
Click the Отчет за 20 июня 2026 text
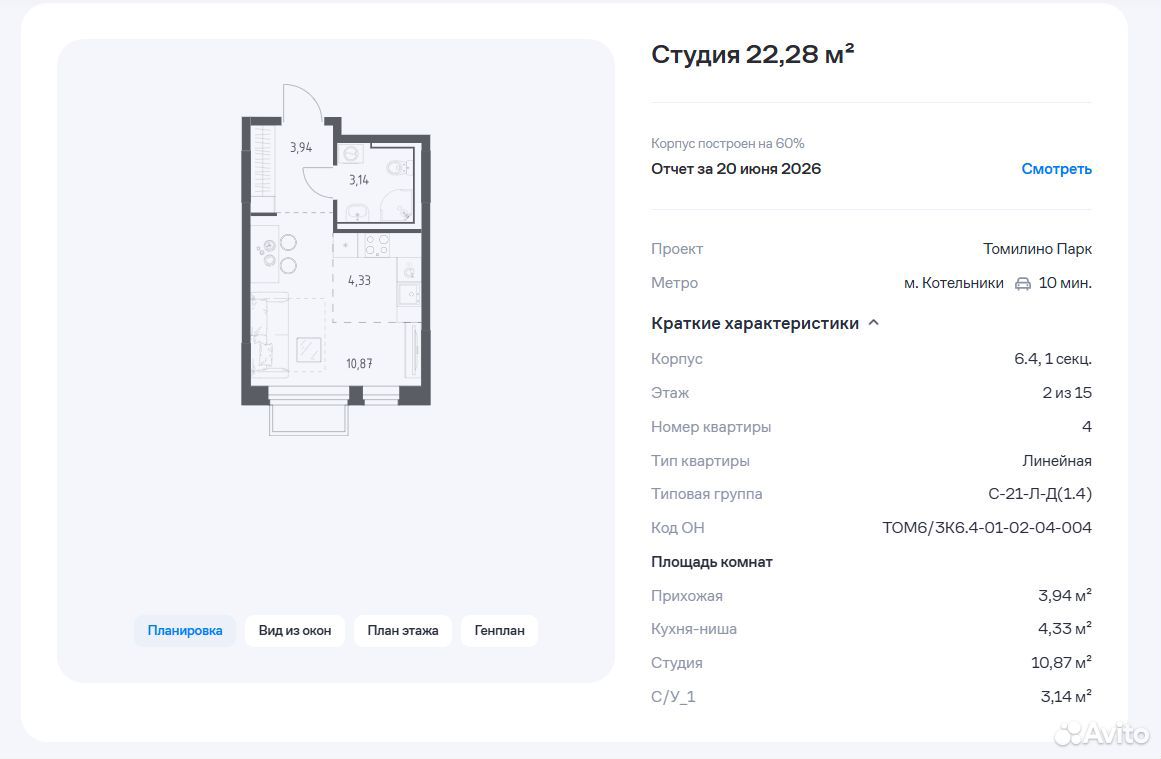(x=736, y=169)
